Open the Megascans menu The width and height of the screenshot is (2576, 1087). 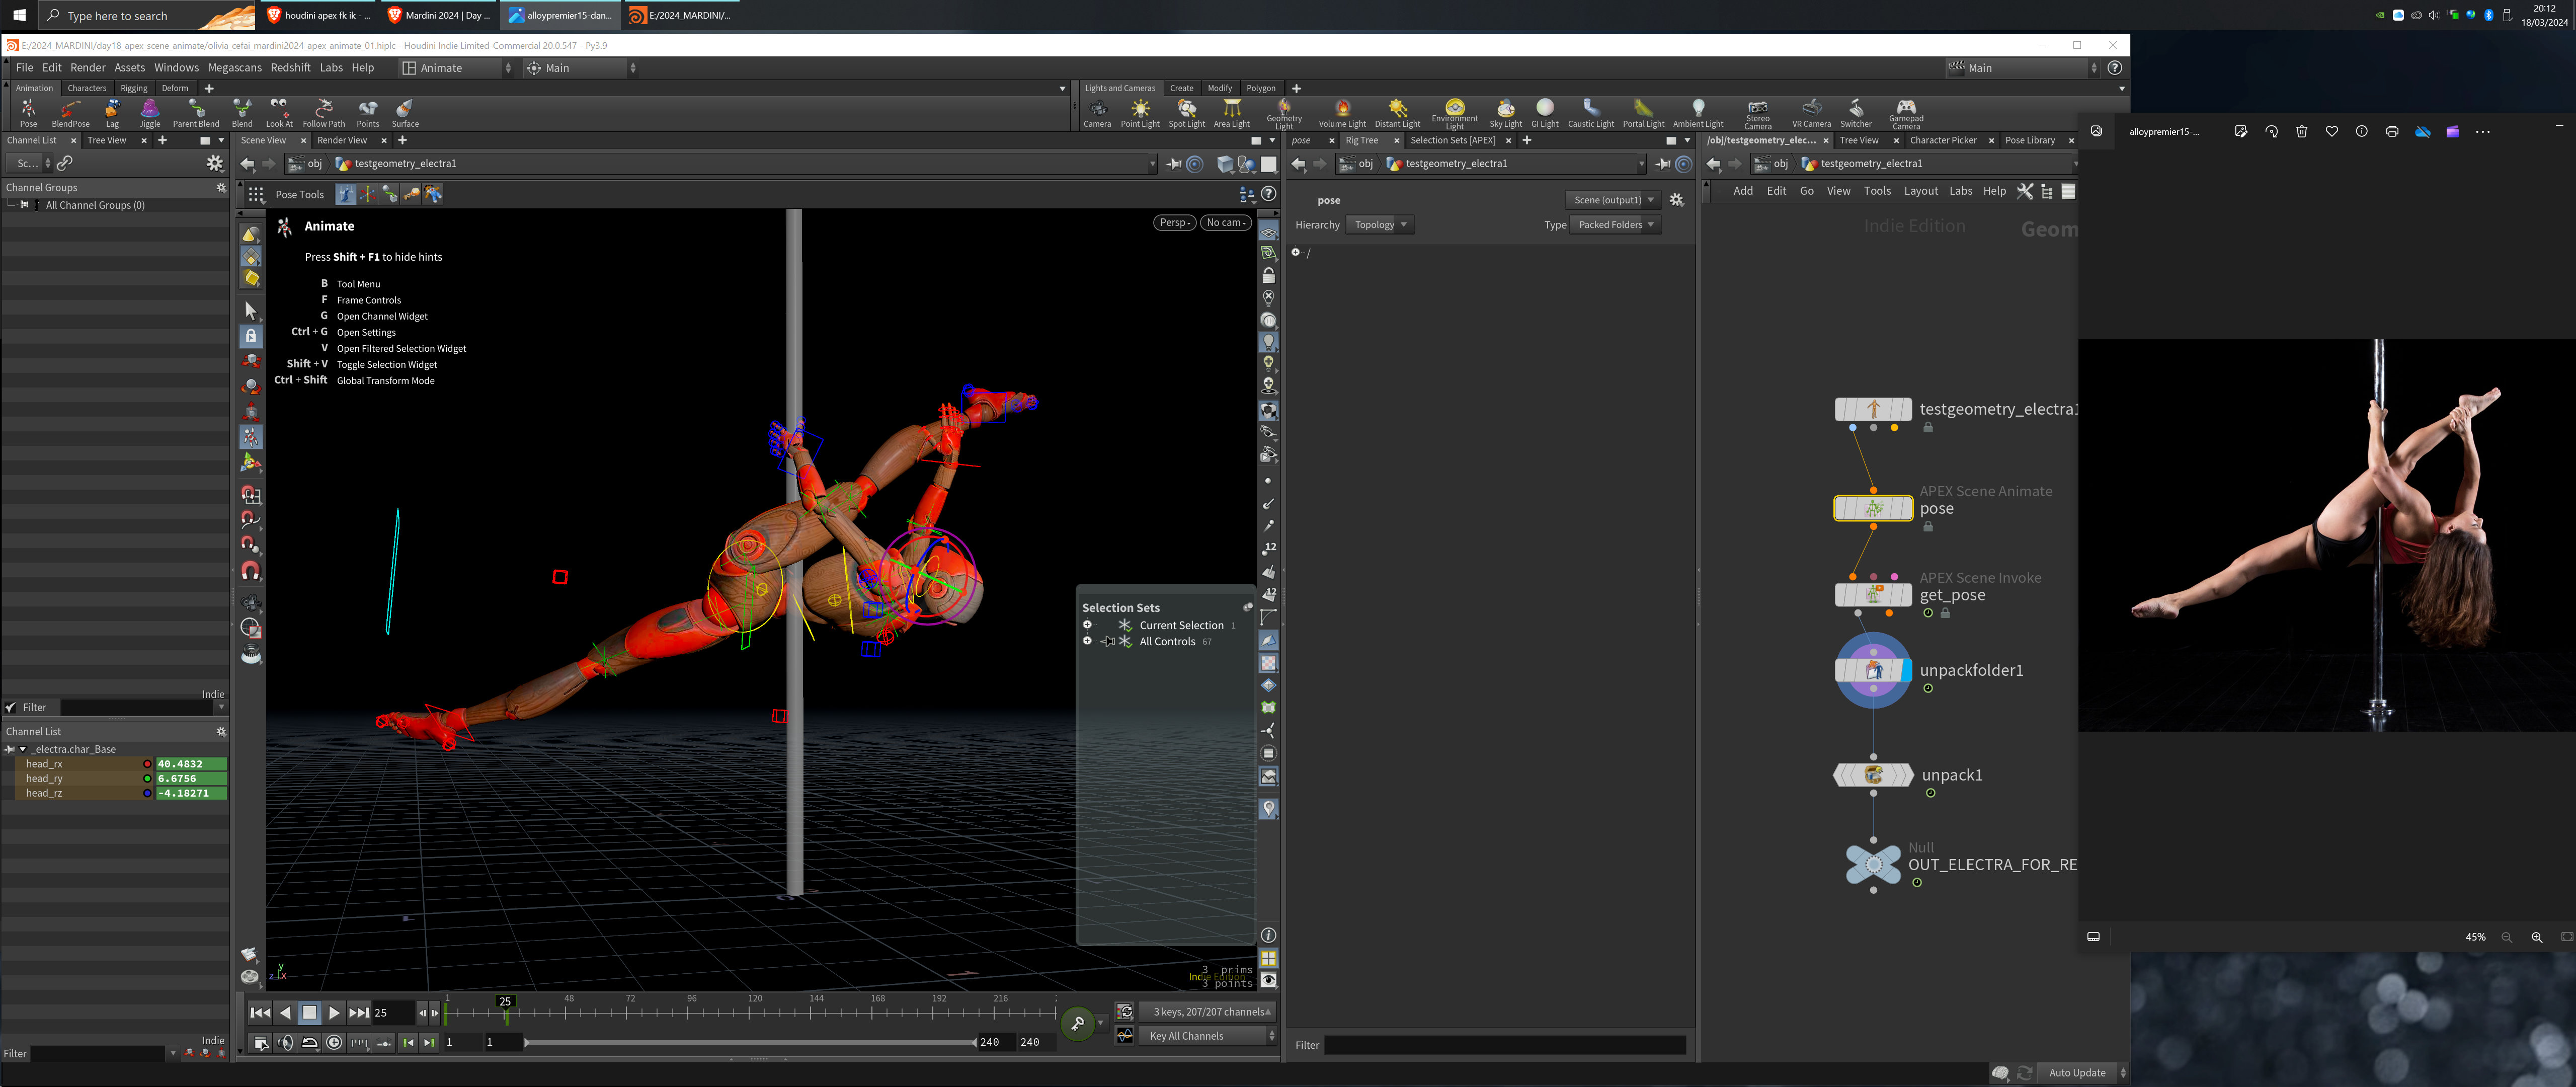coord(234,68)
